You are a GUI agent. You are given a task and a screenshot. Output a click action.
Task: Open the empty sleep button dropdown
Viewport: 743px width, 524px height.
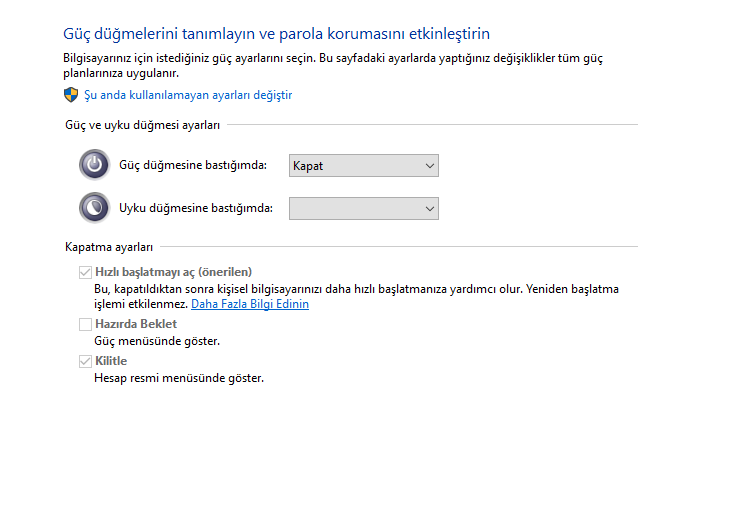point(364,208)
